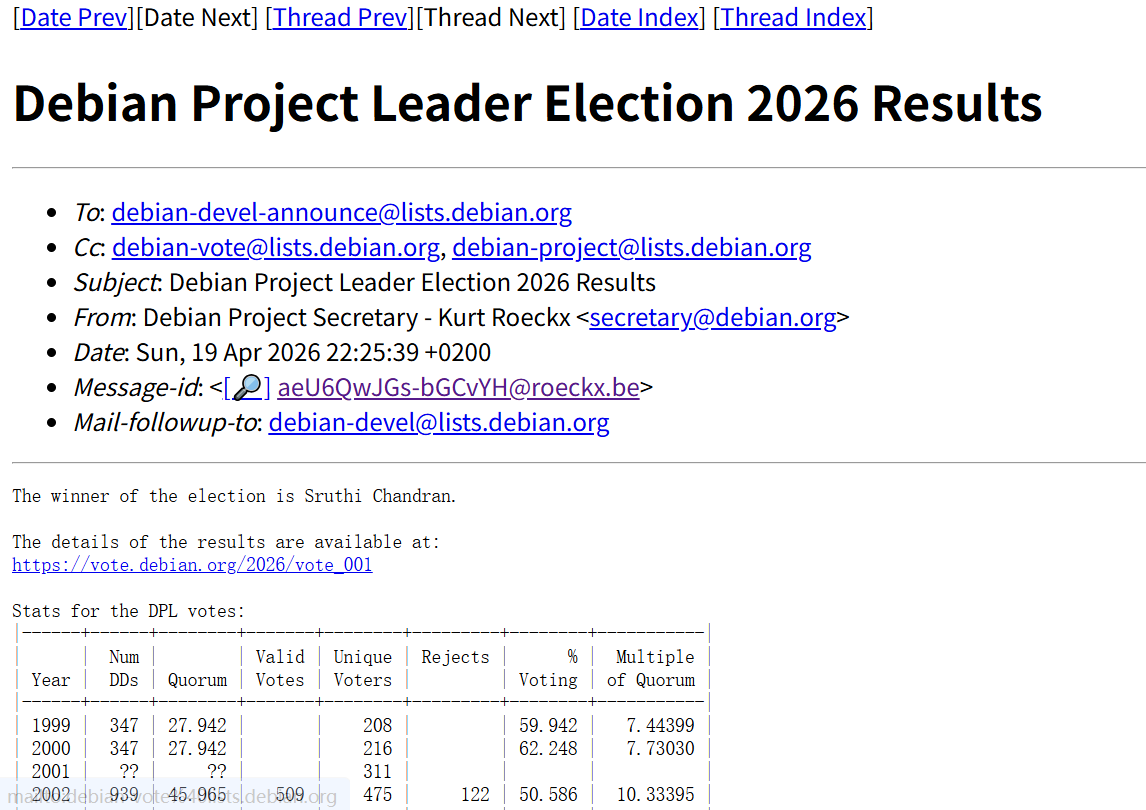Screen dimensions: 1146x810
Task: Click the Multiple of Quorum column header
Action: pos(651,668)
